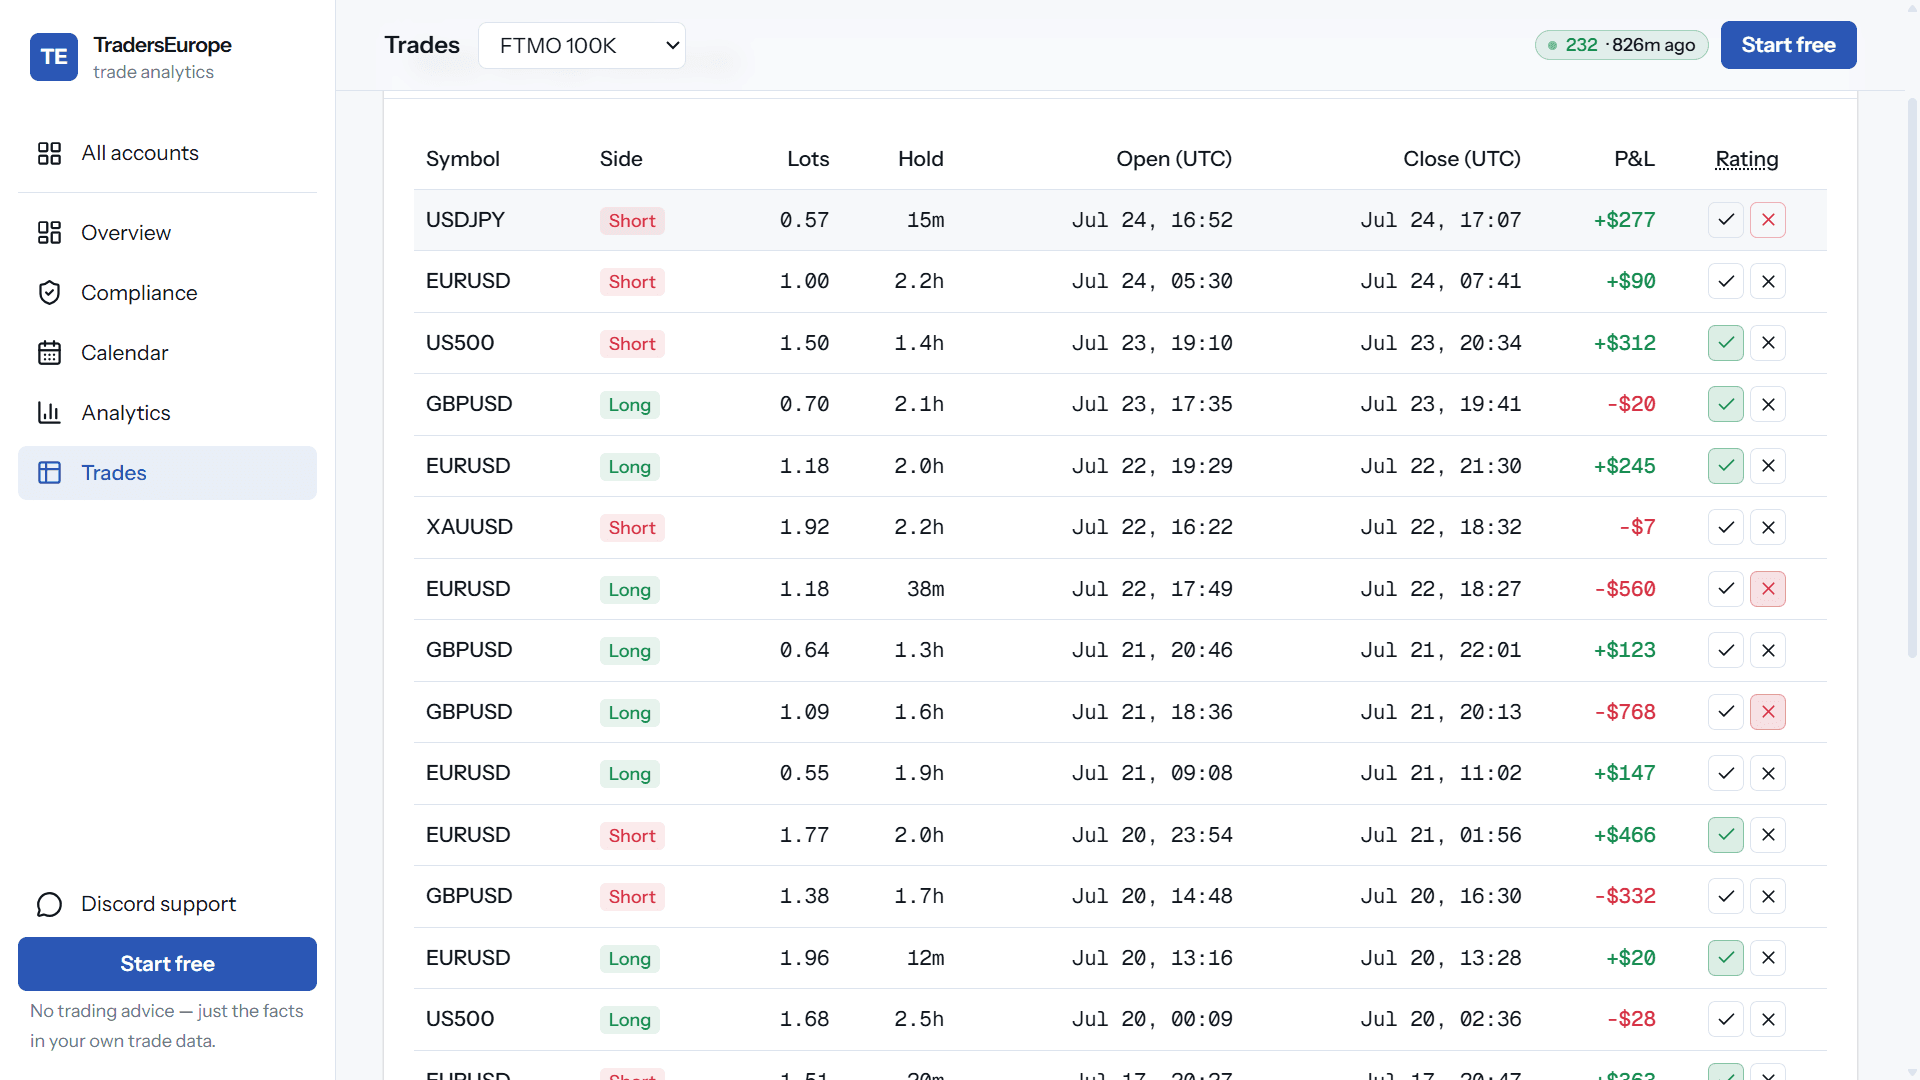The width and height of the screenshot is (1920, 1080).
Task: Rate GBPUSD -$768 trade with checkmark
Action: click(x=1726, y=712)
